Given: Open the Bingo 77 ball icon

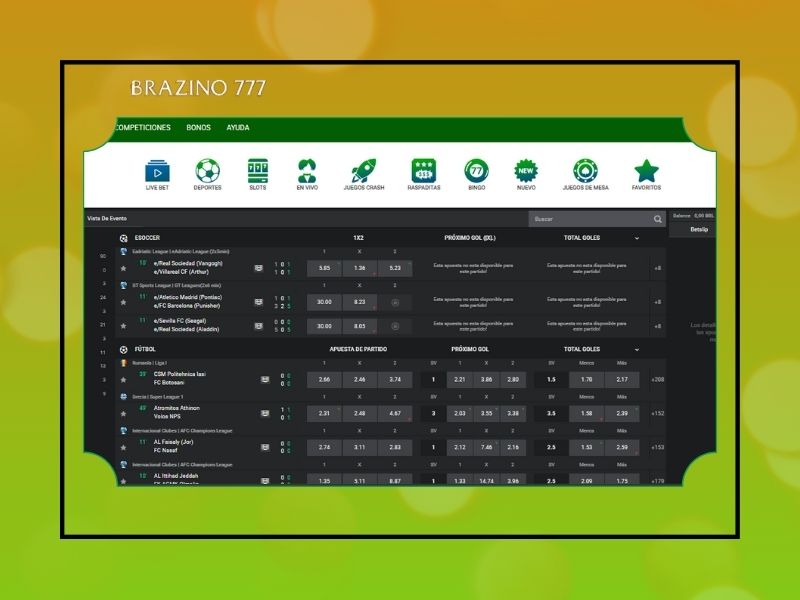Looking at the screenshot, I should [x=477, y=171].
